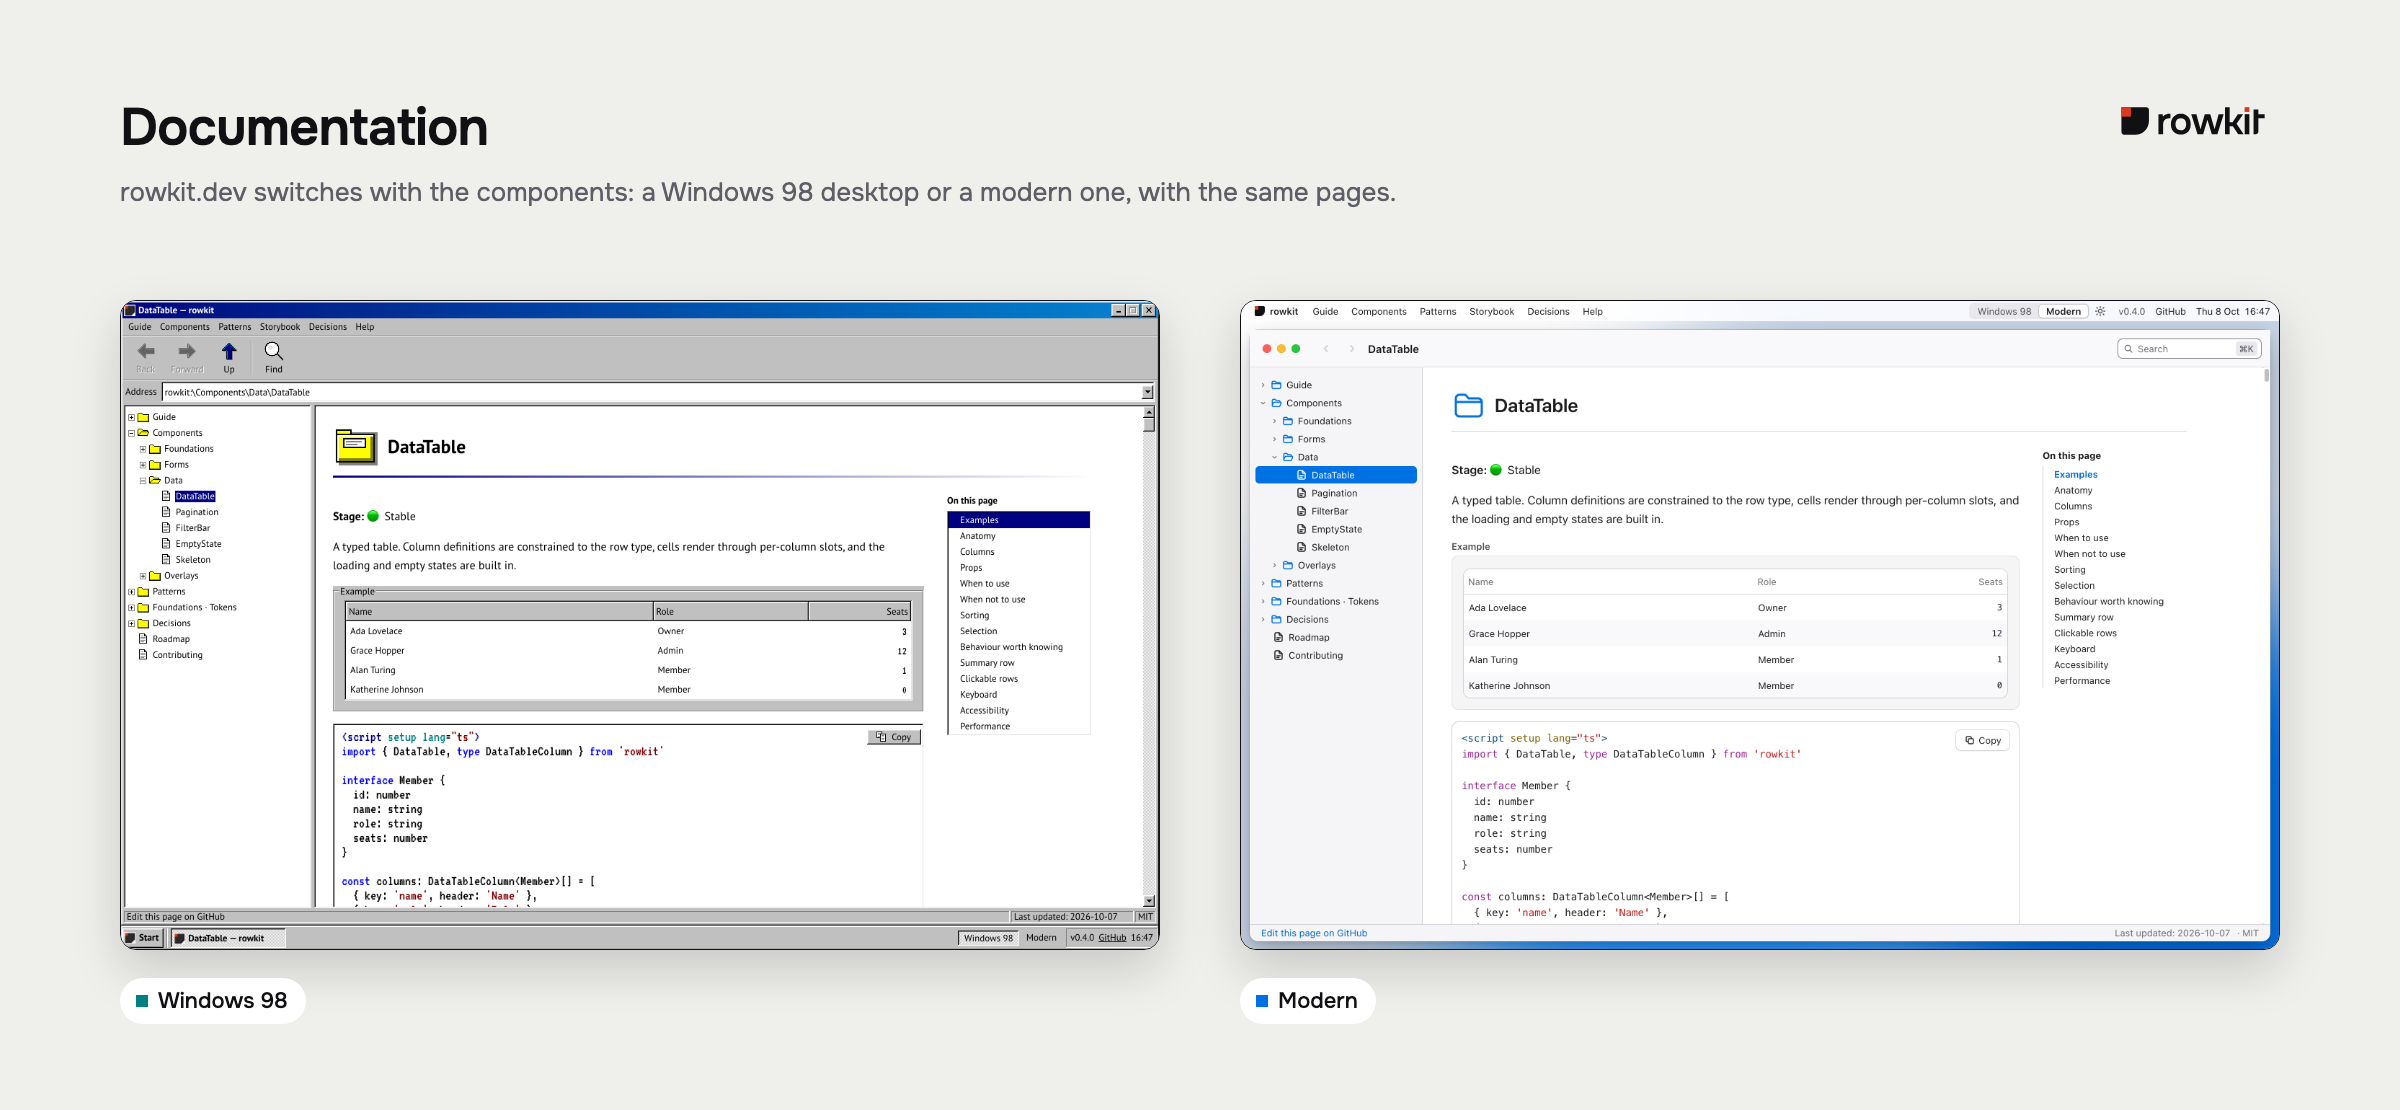Select the Pagination page in Windows 98 tree
2400x1110 pixels.
click(x=196, y=512)
